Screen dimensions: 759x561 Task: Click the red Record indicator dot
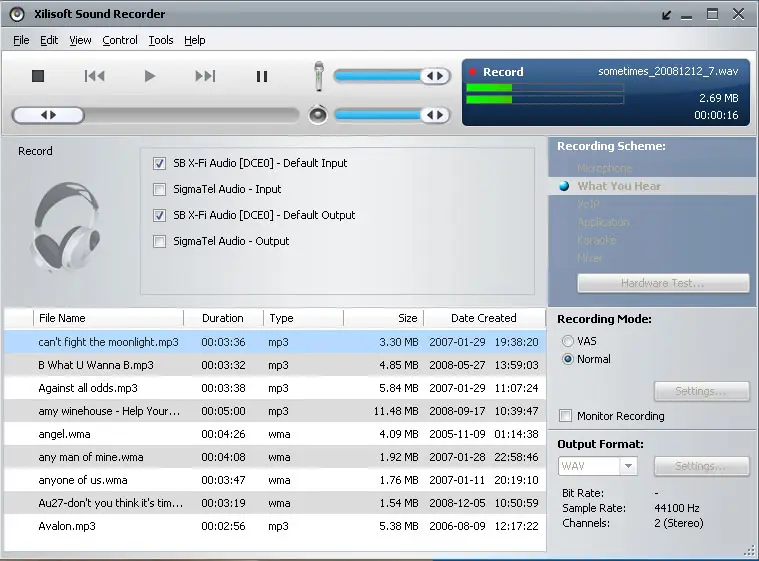pos(472,72)
